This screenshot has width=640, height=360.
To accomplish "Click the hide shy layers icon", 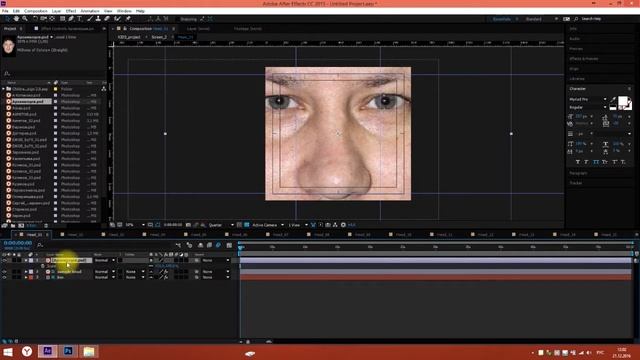I will coord(200,245).
